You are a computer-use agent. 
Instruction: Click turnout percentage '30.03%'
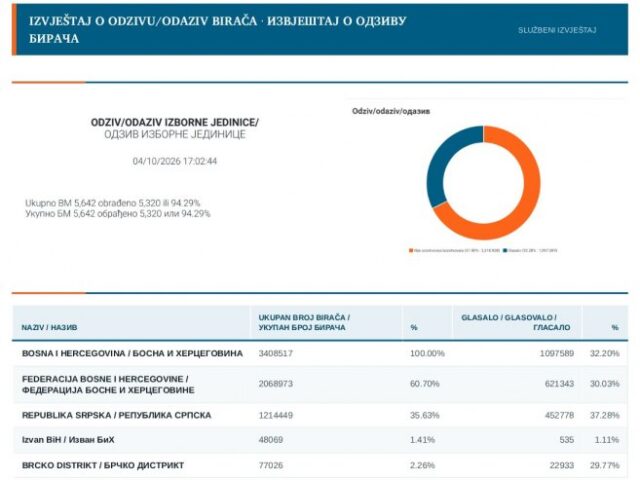(604, 384)
